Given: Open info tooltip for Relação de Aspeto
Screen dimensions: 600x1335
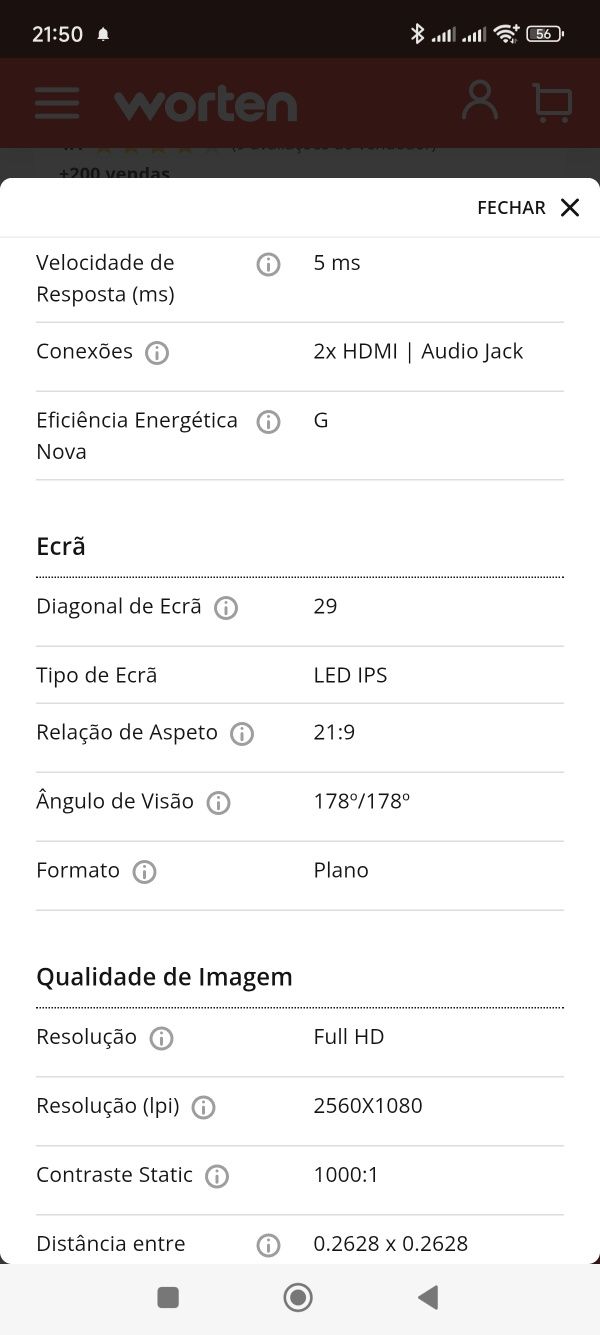Looking at the screenshot, I should click(x=242, y=734).
